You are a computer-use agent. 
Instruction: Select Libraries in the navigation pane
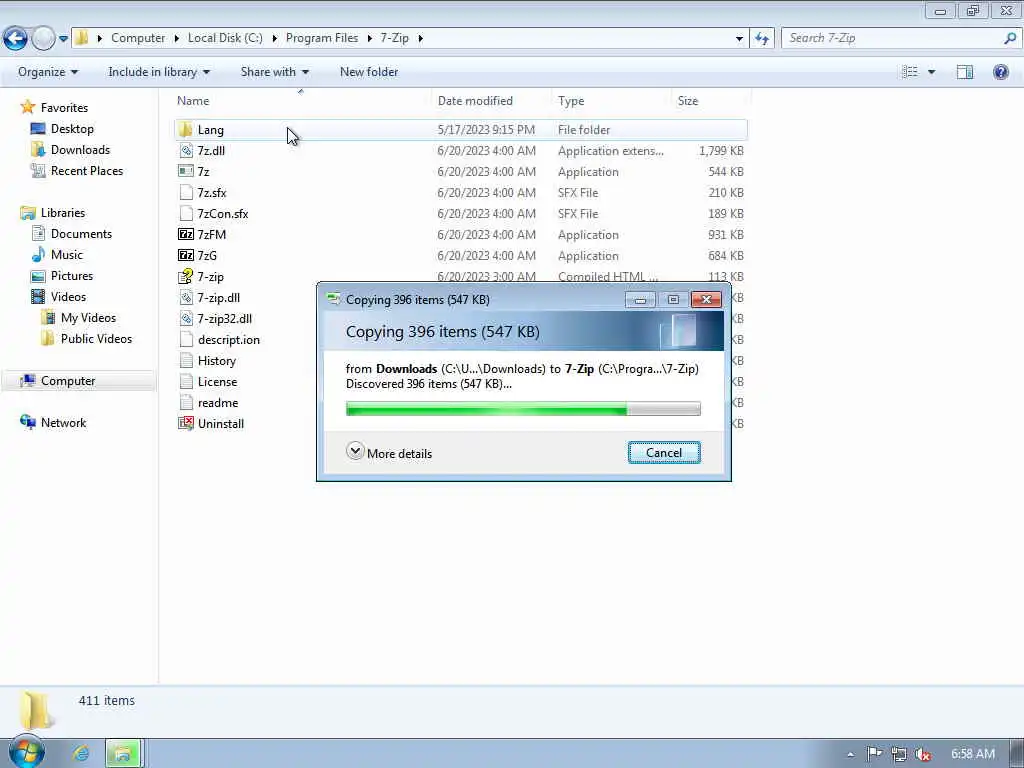tap(63, 213)
